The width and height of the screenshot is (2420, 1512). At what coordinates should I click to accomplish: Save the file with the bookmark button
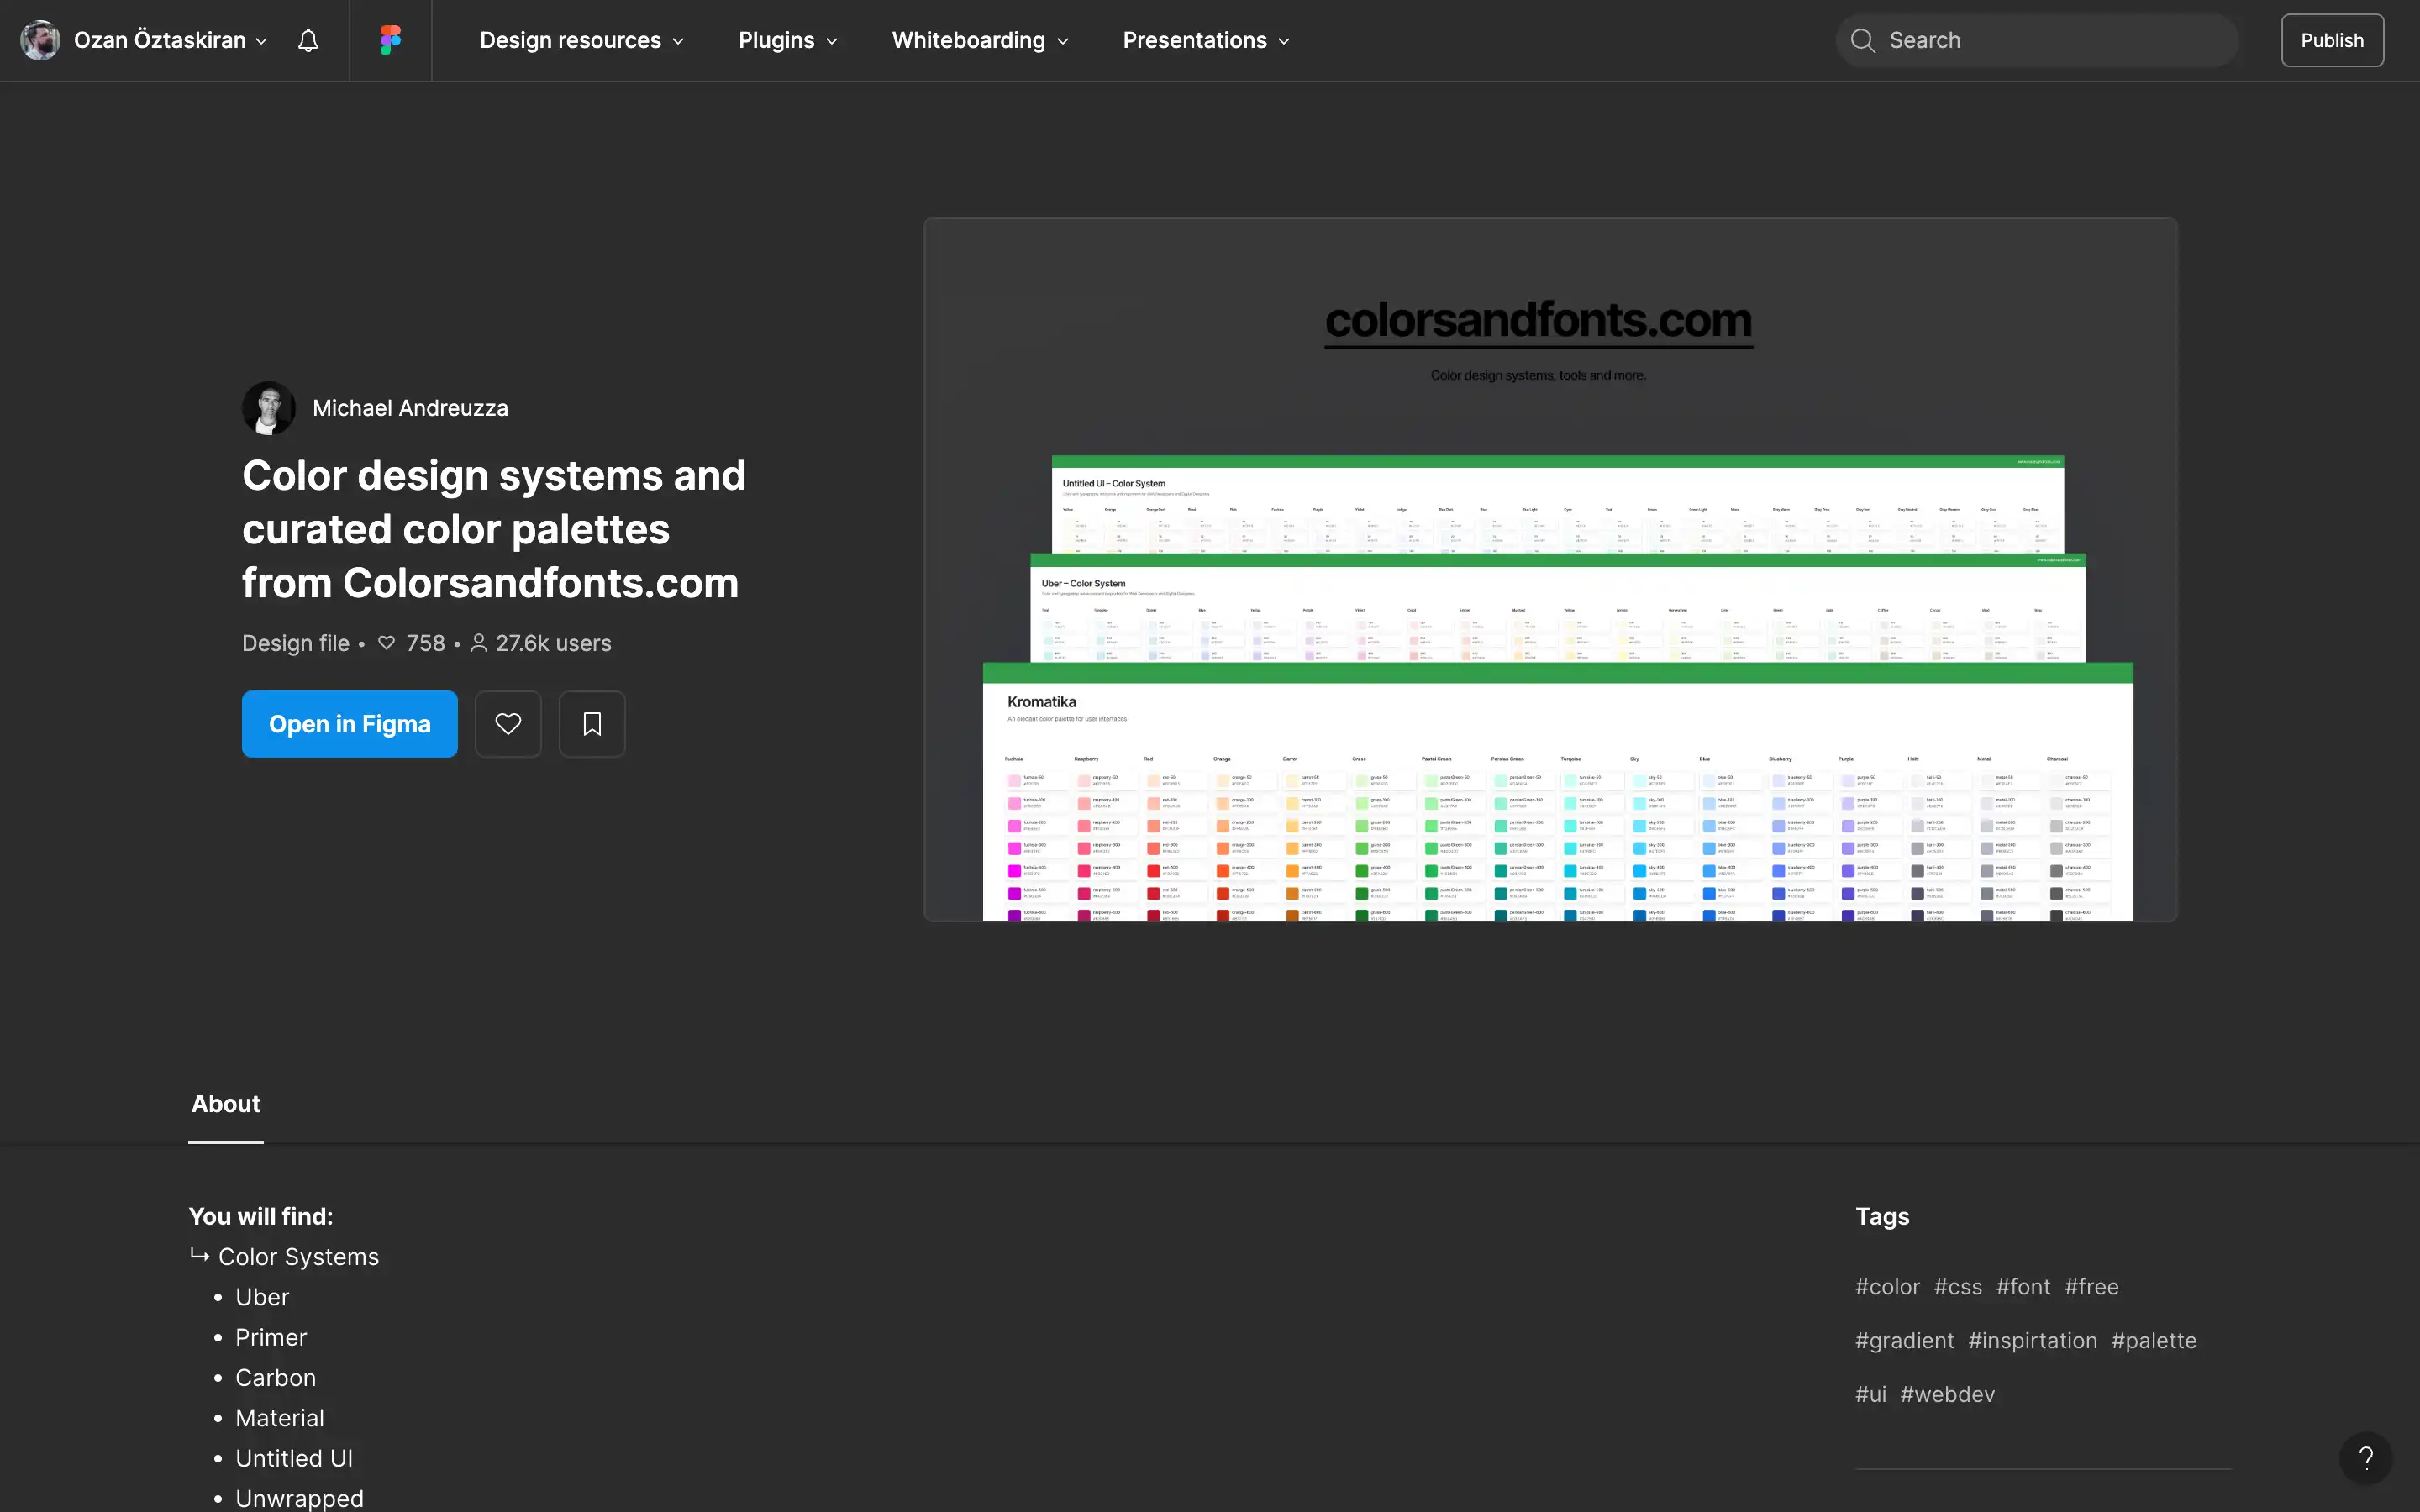592,724
